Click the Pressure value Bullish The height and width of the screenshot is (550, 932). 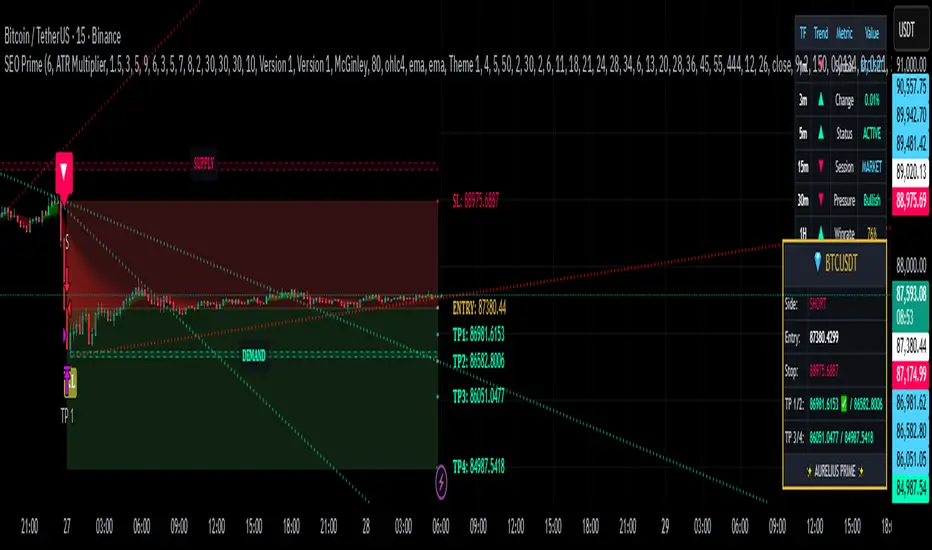(872, 200)
